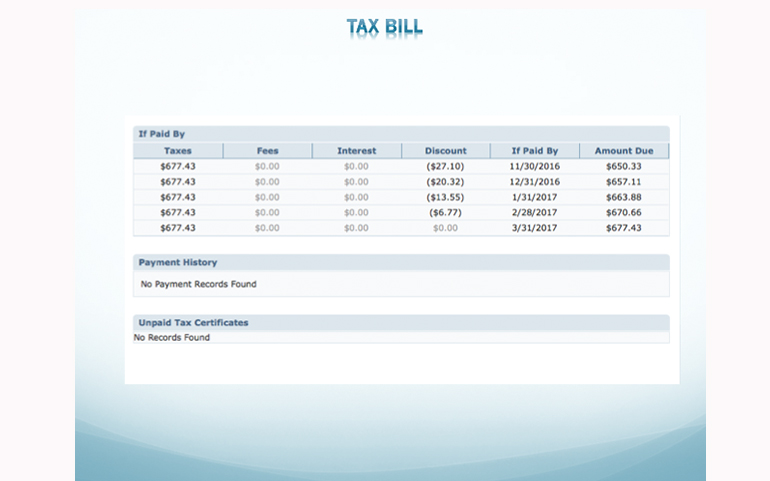Click the $670.66 amount due cell
This screenshot has height=481, width=770.
click(624, 212)
